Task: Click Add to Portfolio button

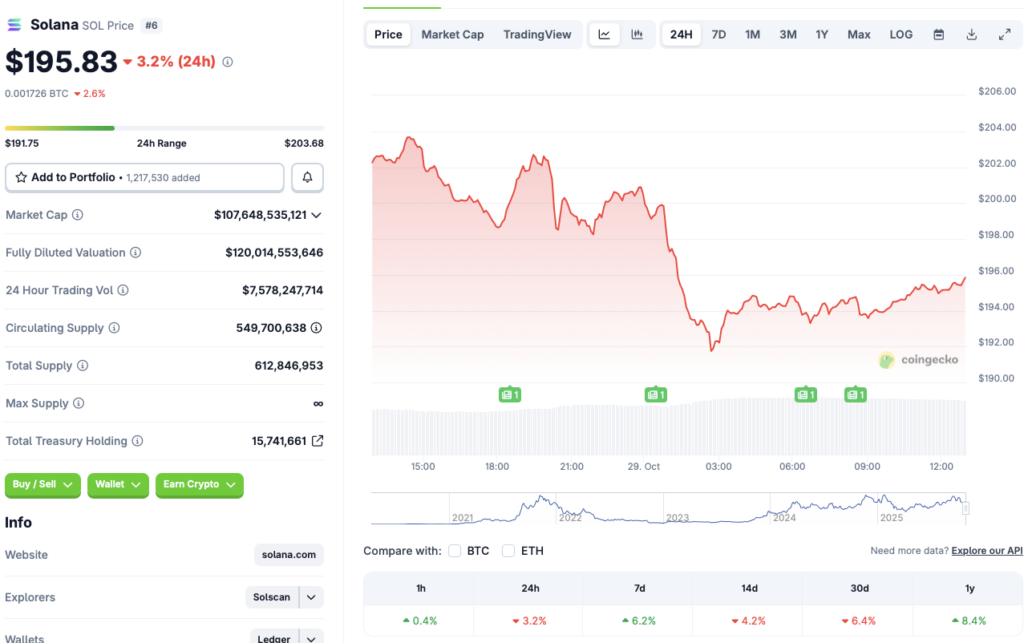Action: pos(144,176)
